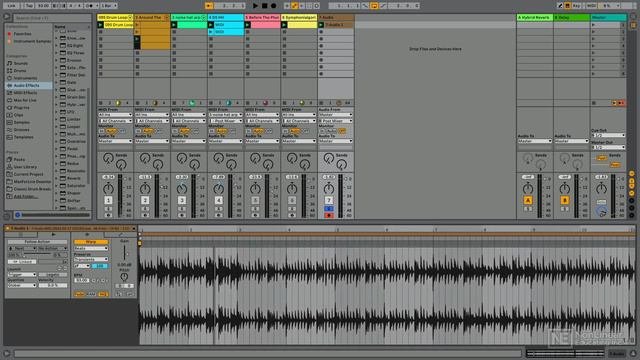640x360 pixels.
Task: Click the Sounds category icon in browser
Action: pos(9,63)
